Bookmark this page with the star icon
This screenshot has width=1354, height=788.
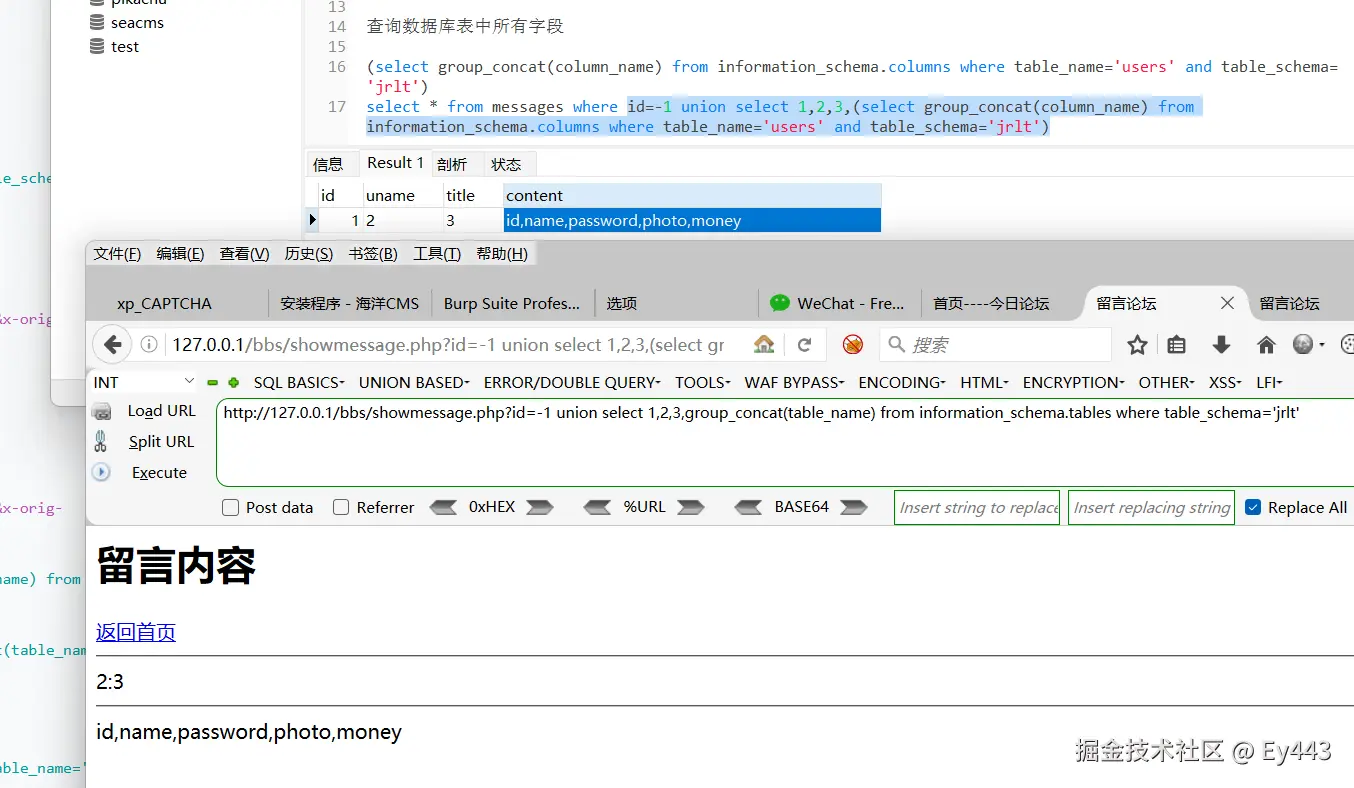click(1137, 345)
